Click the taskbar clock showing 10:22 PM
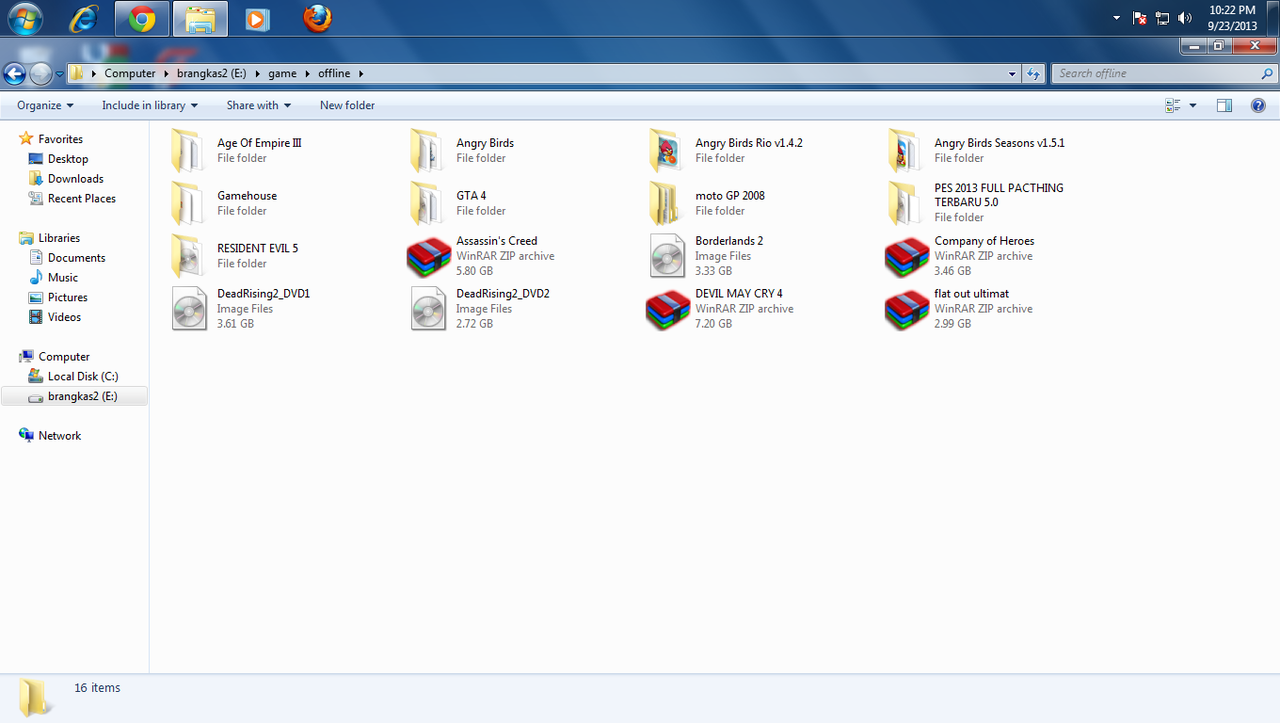 tap(1232, 18)
